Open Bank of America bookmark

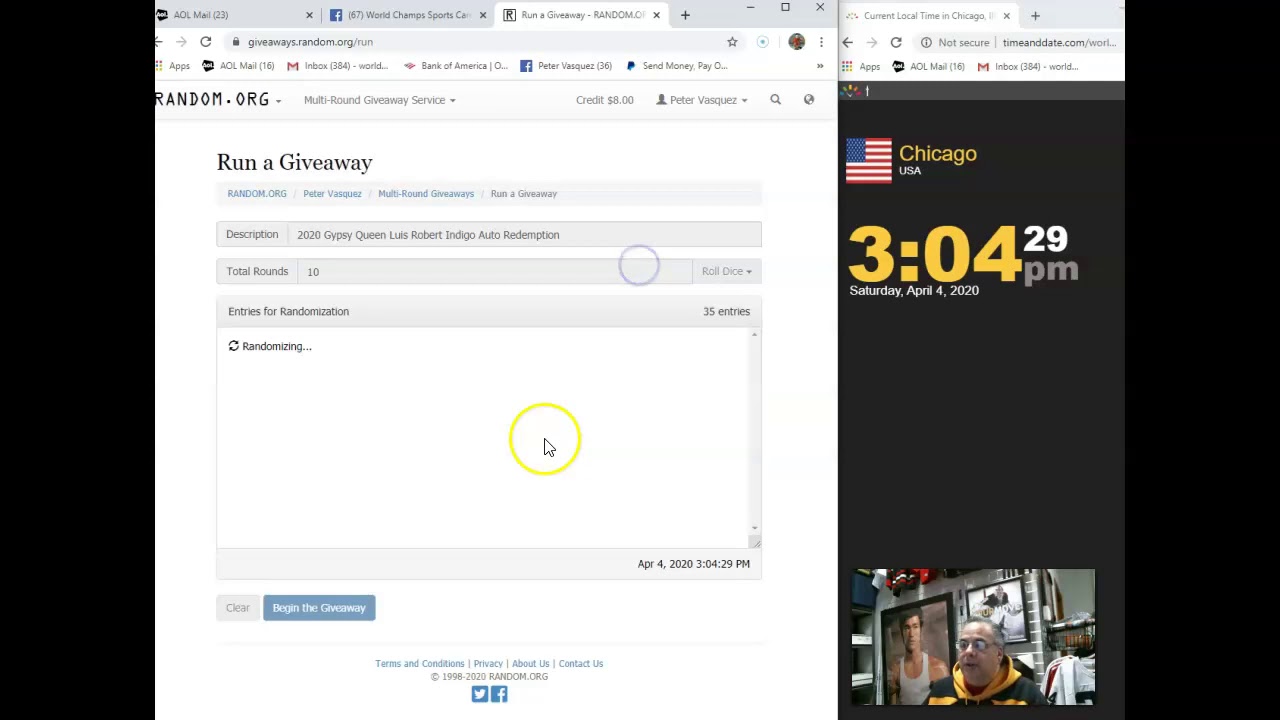coord(455,66)
